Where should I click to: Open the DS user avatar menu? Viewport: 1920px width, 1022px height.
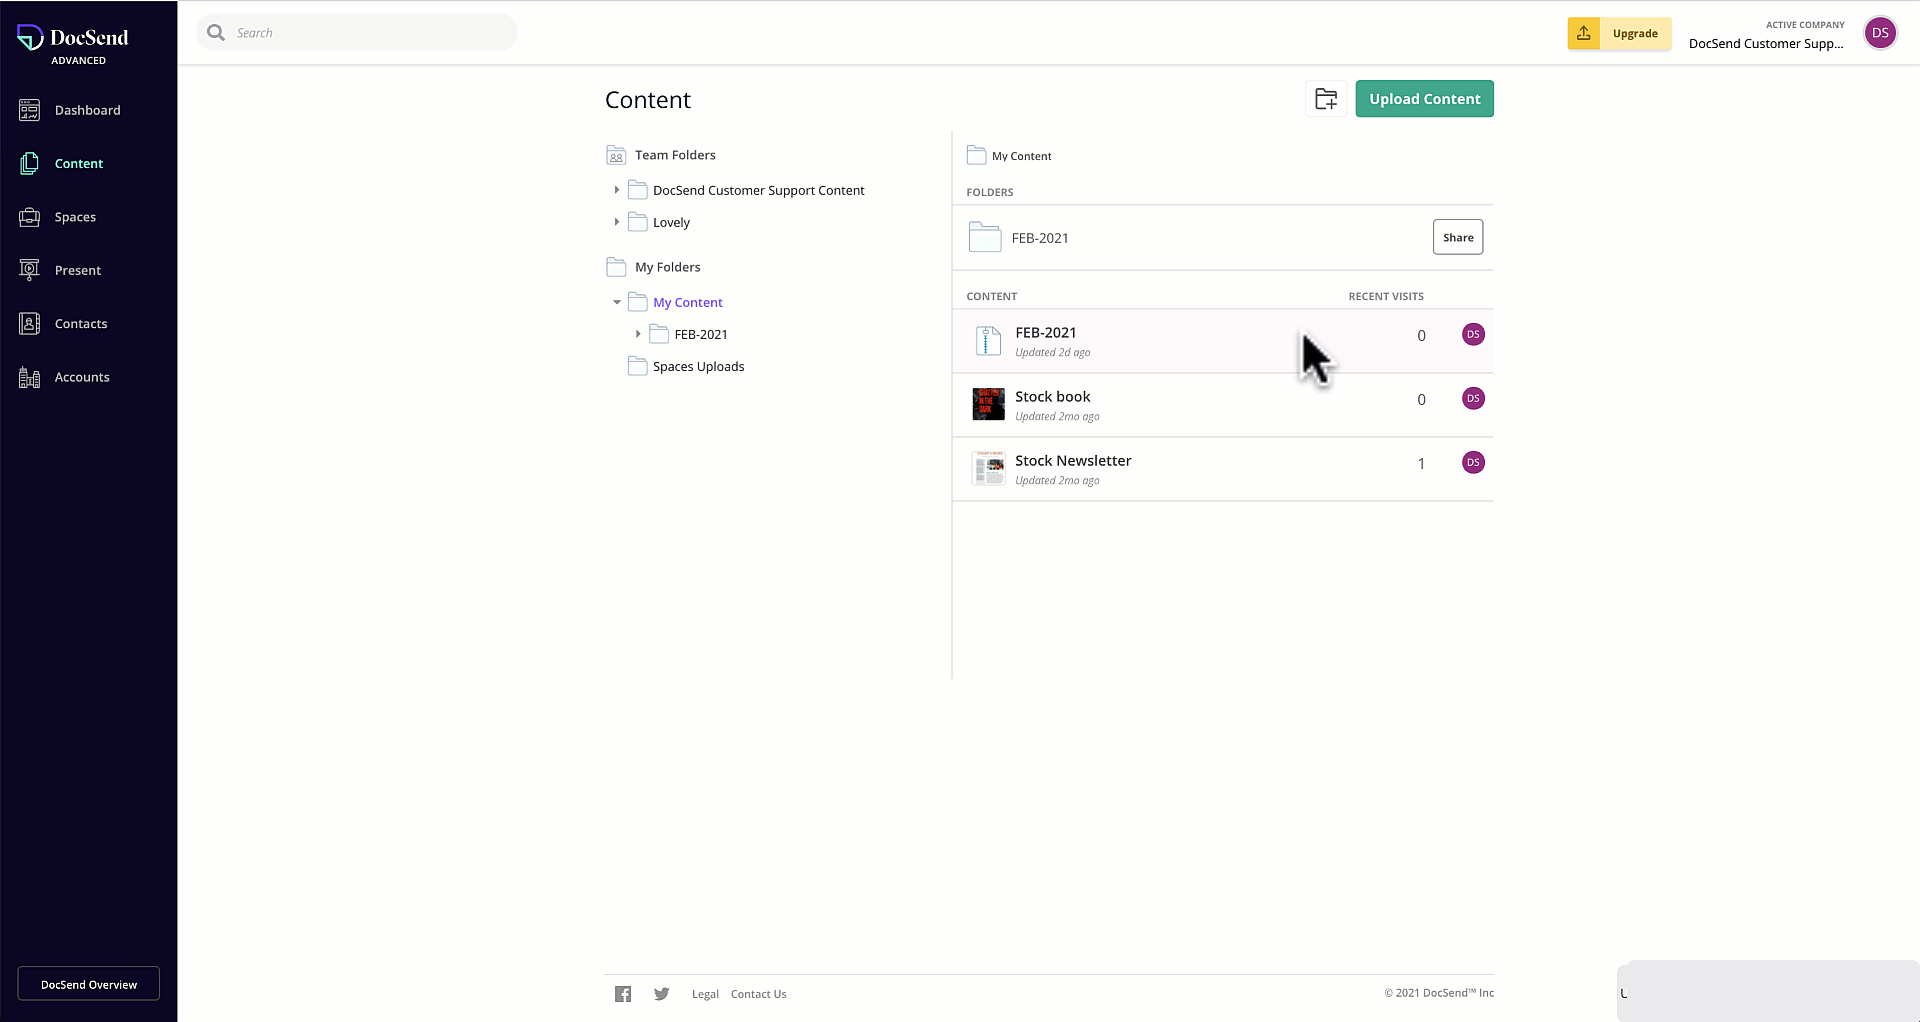[x=1880, y=33]
